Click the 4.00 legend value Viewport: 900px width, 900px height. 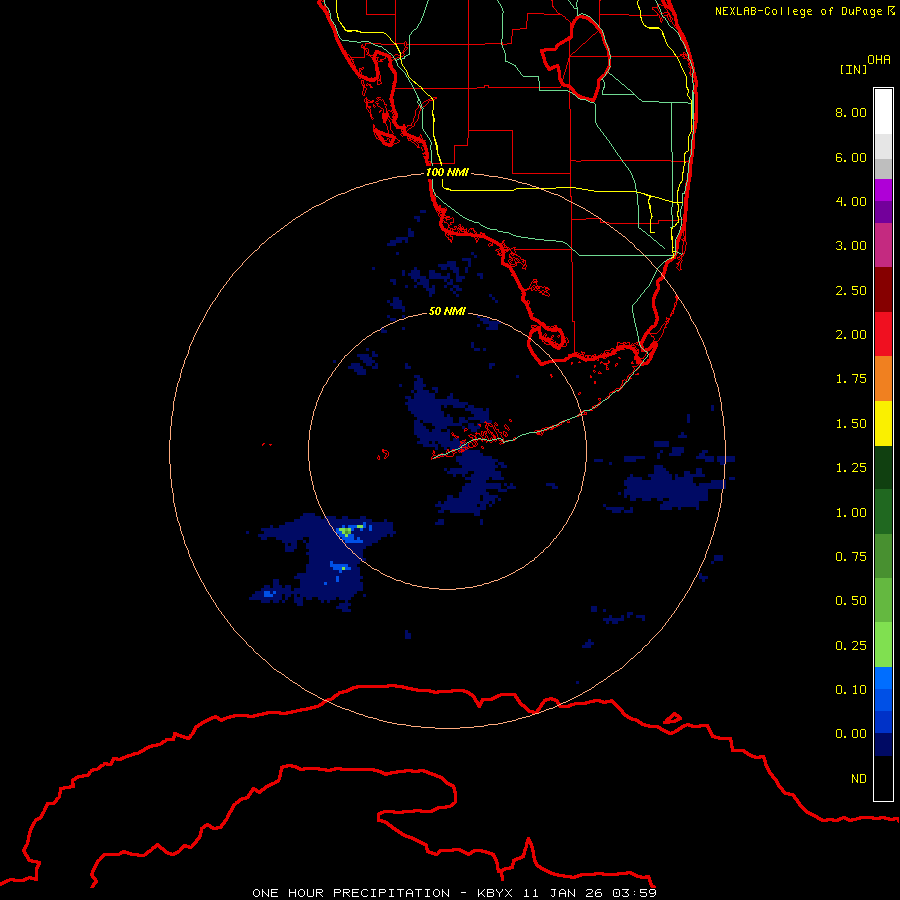pos(851,201)
